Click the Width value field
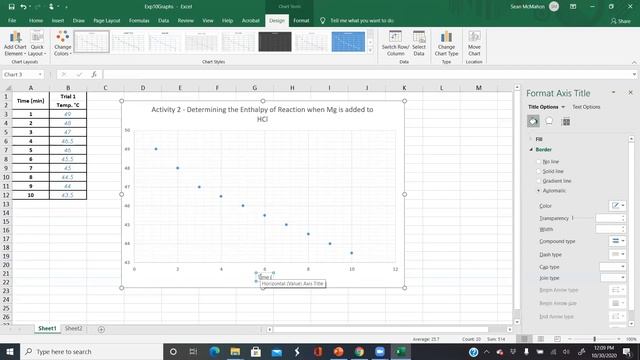Screen dimensions: 640x360 click(610, 229)
